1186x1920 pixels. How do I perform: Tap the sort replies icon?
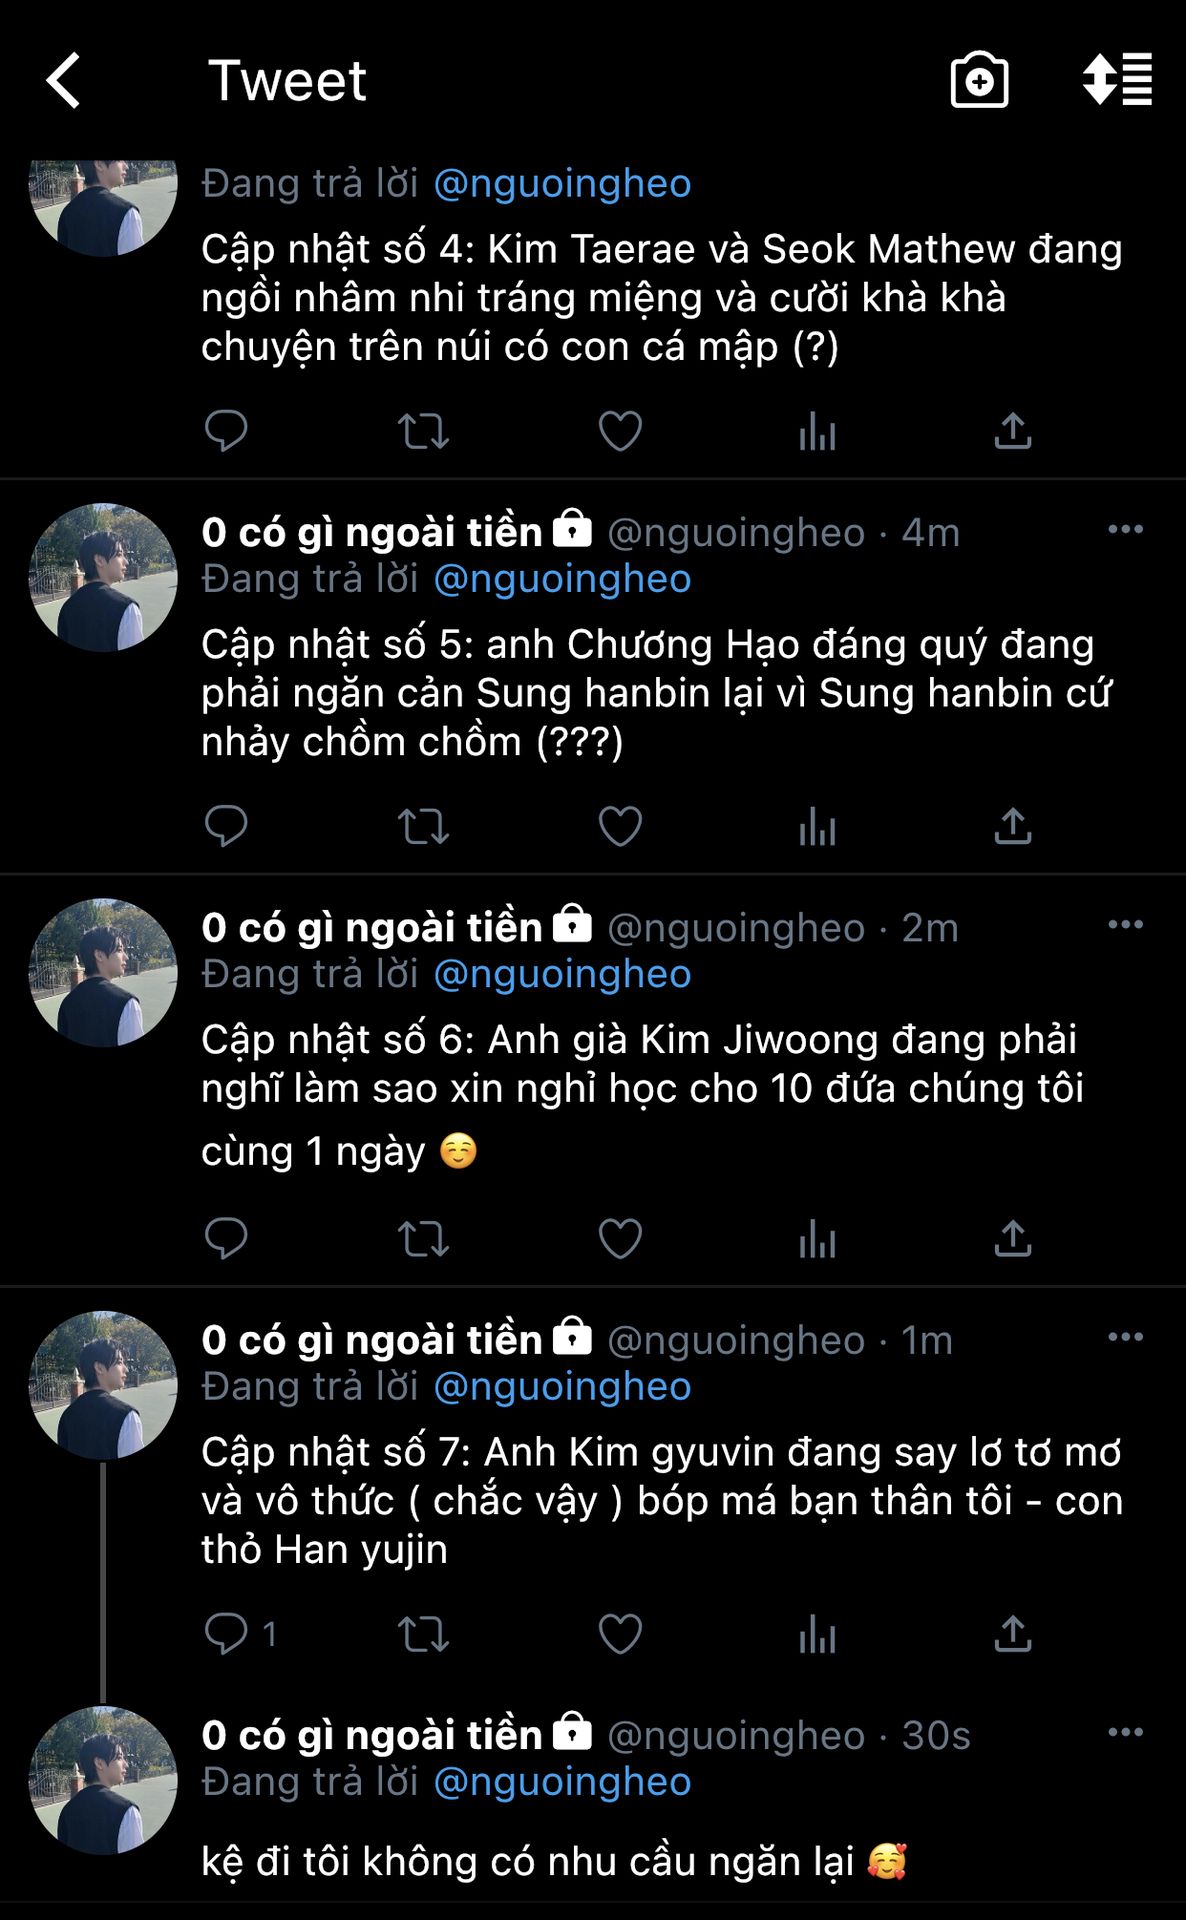click(1117, 79)
